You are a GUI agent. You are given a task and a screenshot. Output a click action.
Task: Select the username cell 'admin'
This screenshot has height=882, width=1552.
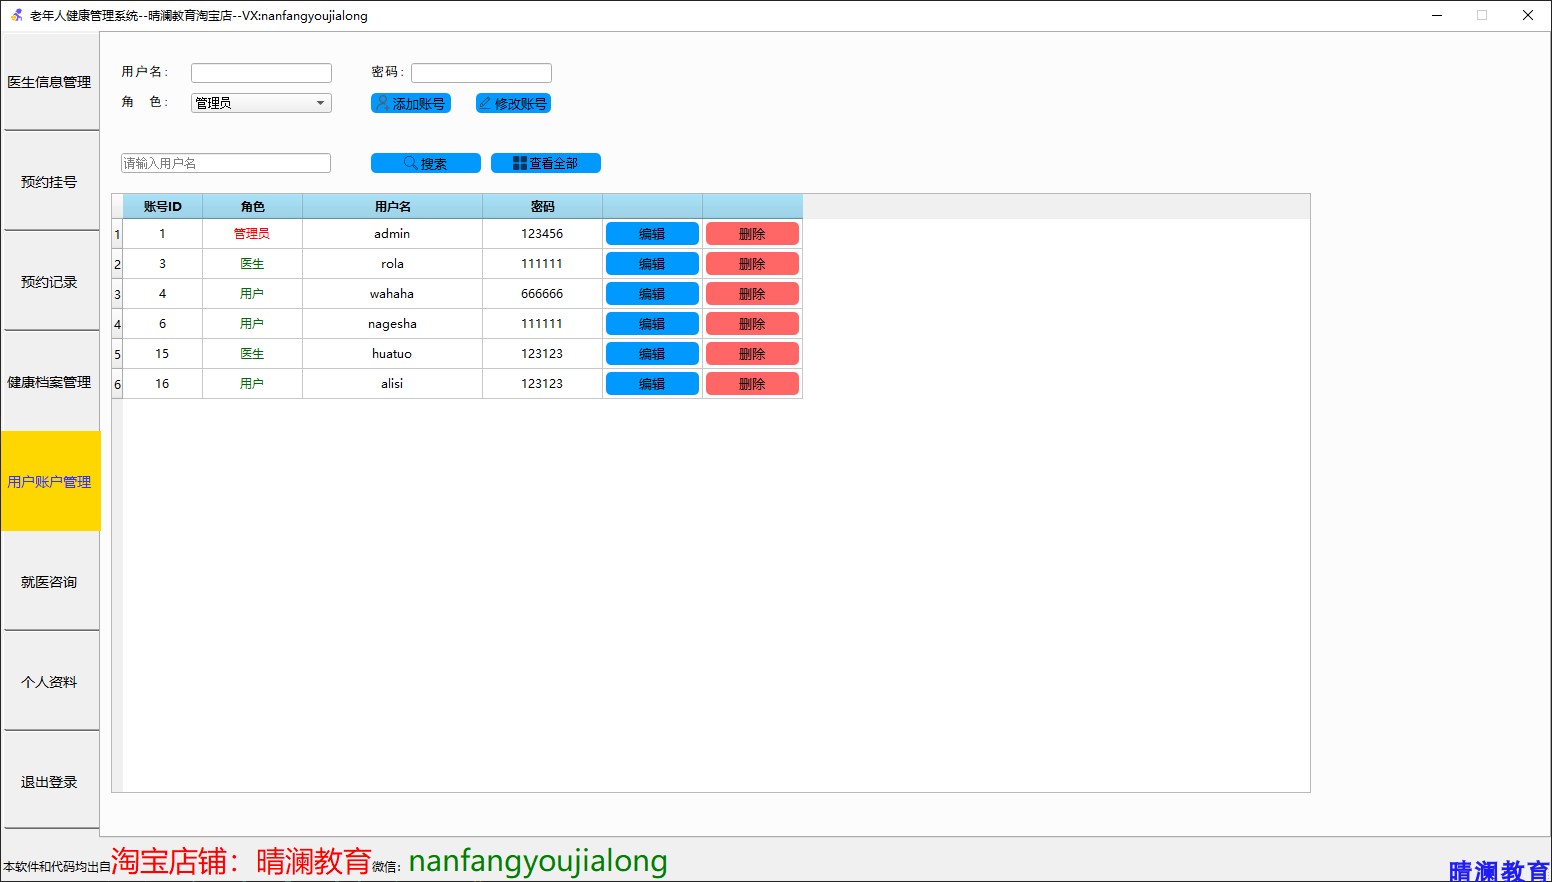(x=392, y=234)
